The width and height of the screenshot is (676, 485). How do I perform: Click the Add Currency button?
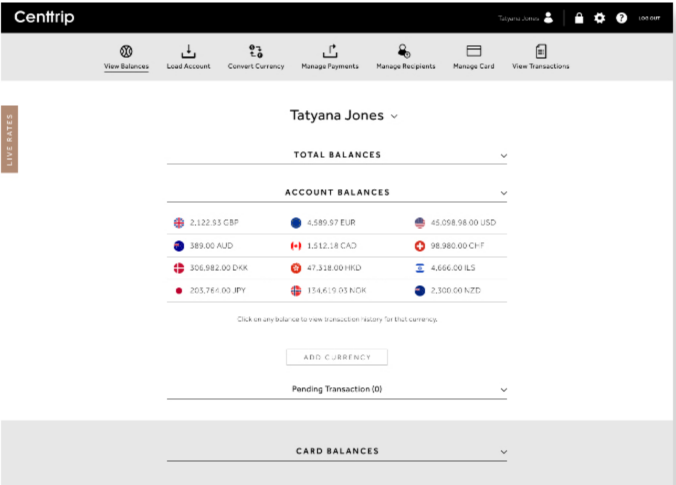point(337,357)
